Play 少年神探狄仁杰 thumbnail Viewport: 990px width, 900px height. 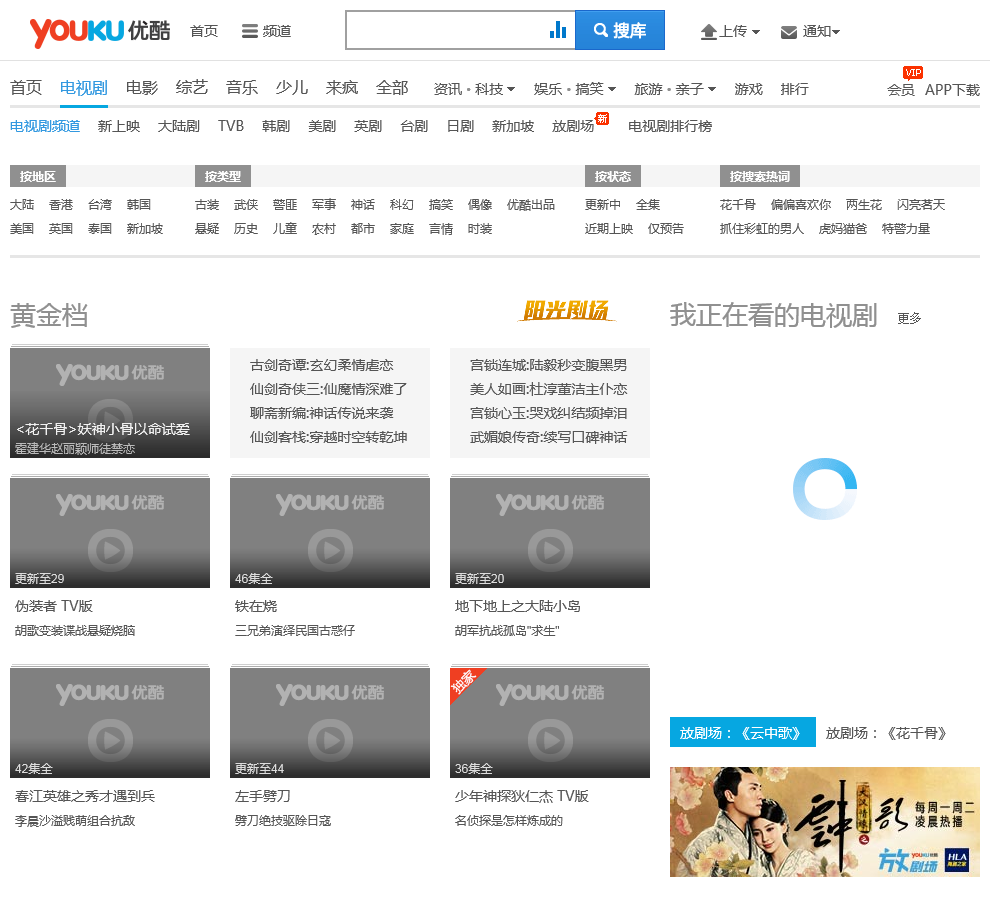[550, 723]
